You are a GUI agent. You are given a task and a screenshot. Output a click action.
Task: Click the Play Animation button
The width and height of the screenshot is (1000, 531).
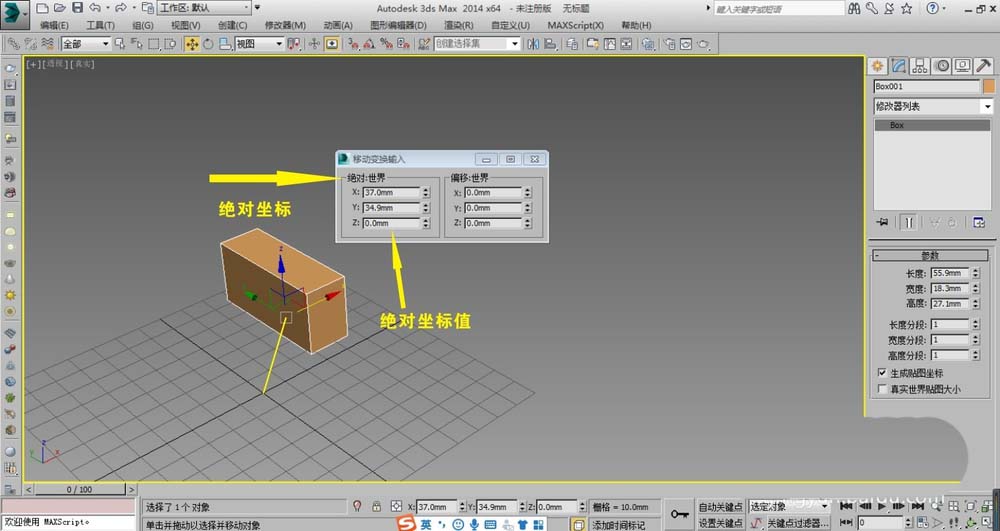click(882, 506)
